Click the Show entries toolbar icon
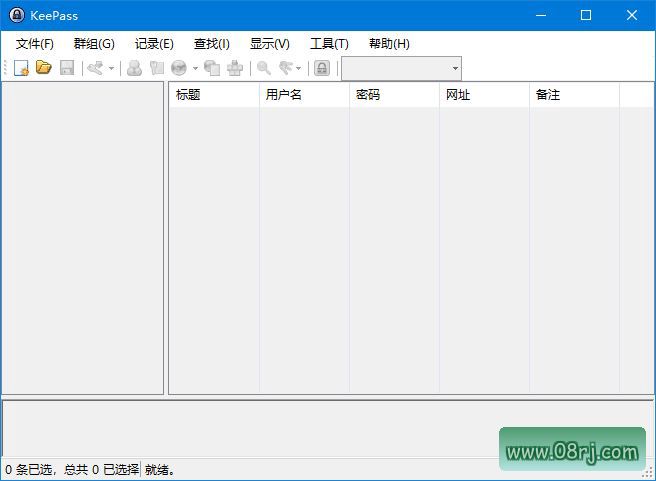The width and height of the screenshot is (656, 481). (x=286, y=68)
